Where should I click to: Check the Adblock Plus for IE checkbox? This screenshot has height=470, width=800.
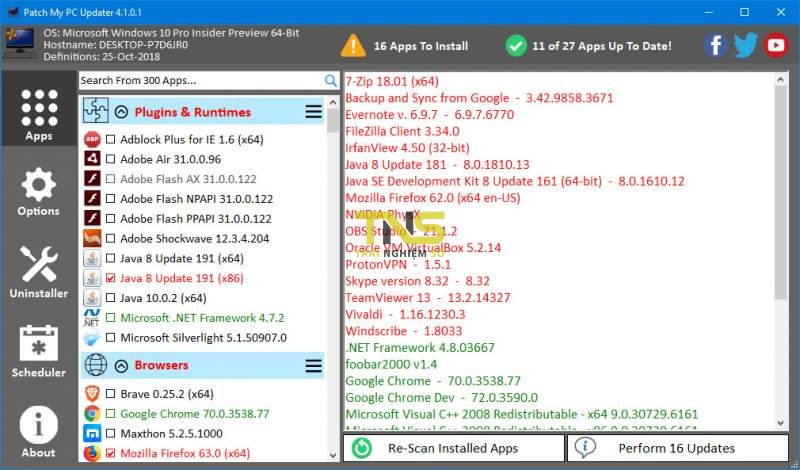tap(110, 139)
